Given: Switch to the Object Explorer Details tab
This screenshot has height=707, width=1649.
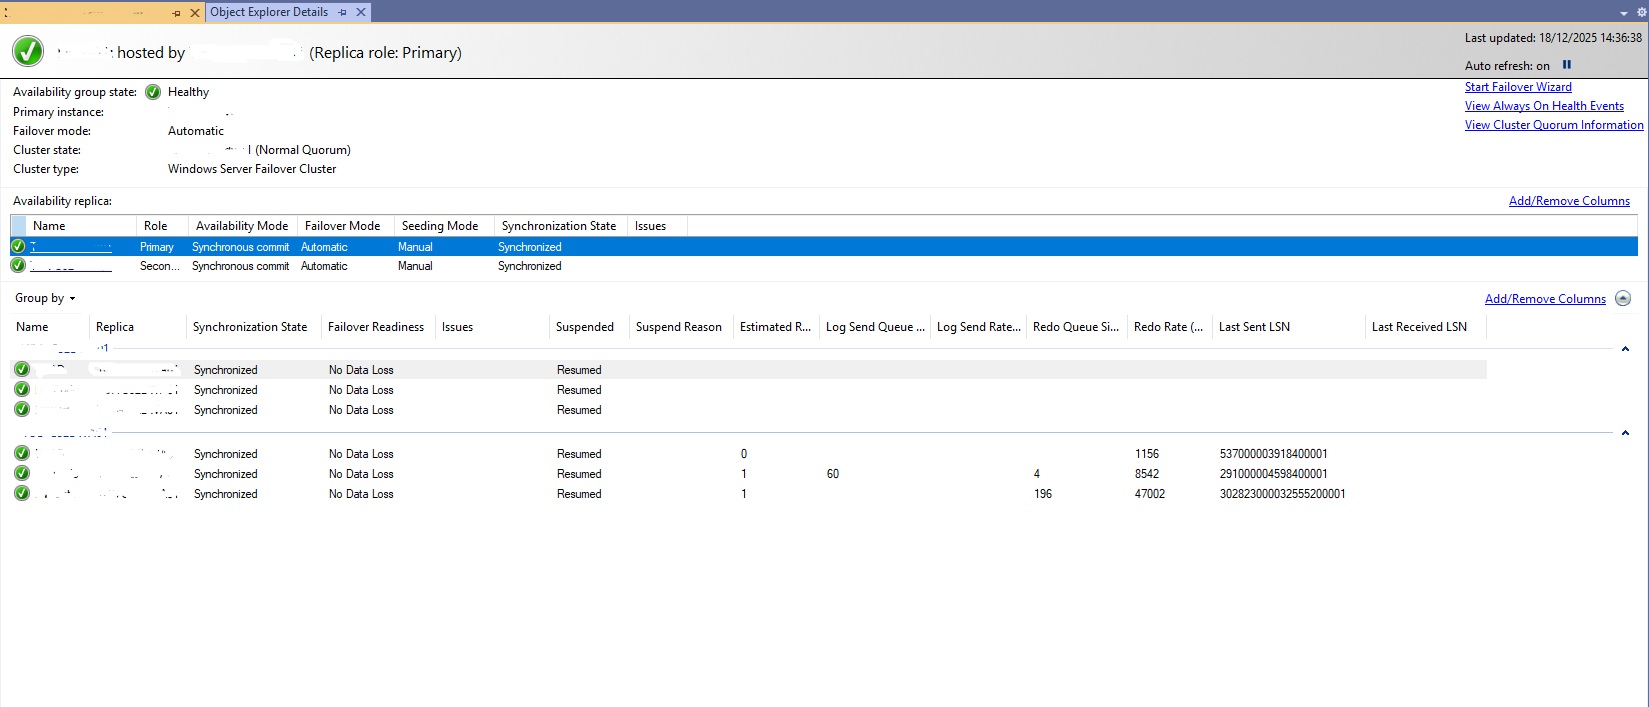Looking at the screenshot, I should (269, 12).
